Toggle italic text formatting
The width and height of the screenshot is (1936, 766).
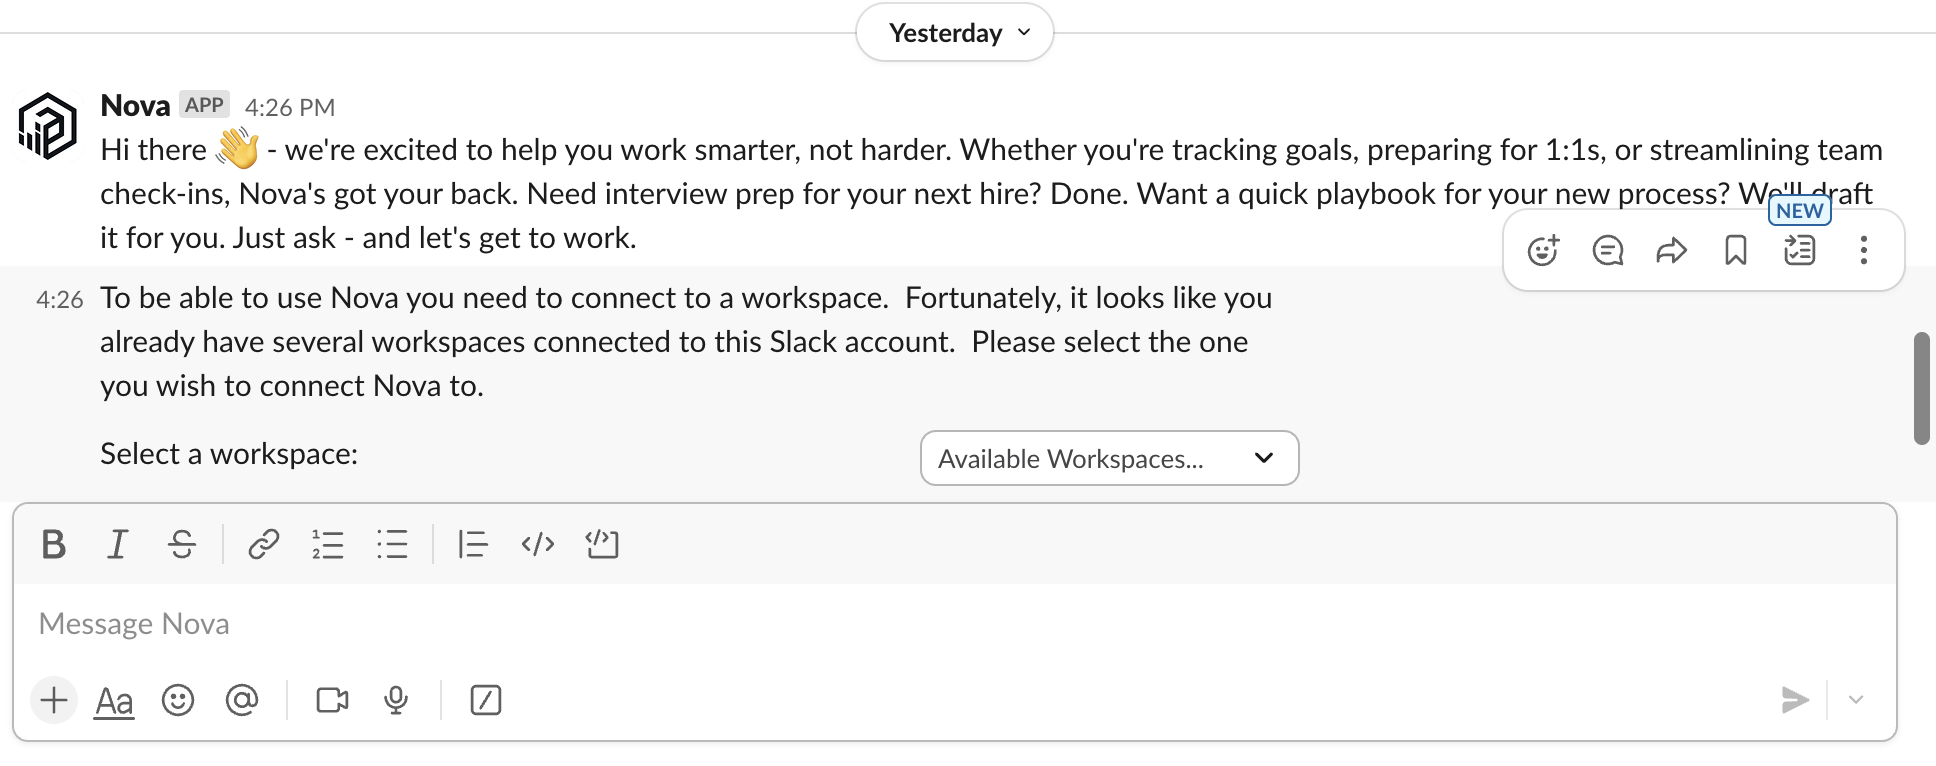click(117, 545)
